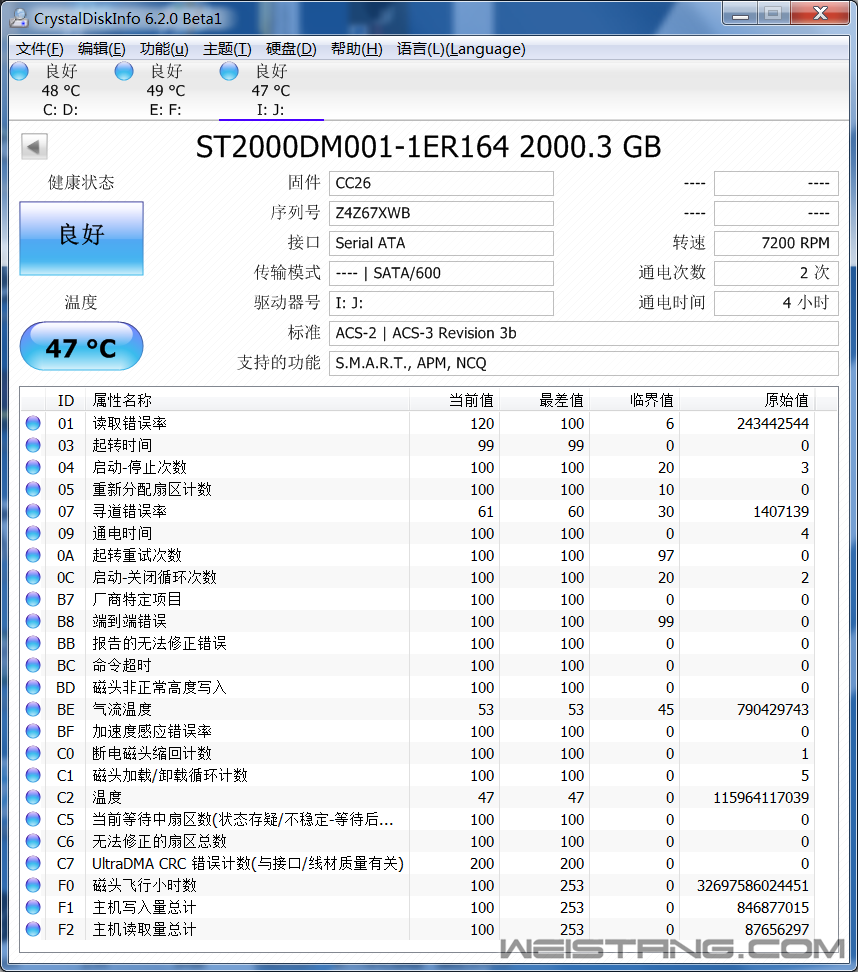Click the power-on hours field 4 小时
The image size is (858, 972).
coord(776,303)
